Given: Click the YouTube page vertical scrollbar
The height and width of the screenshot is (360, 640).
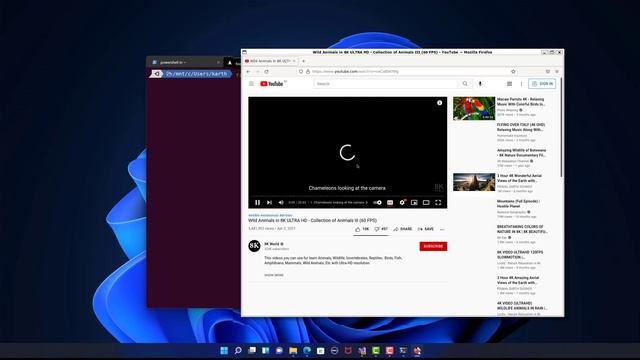Looking at the screenshot, I should pyautogui.click(x=562, y=127).
